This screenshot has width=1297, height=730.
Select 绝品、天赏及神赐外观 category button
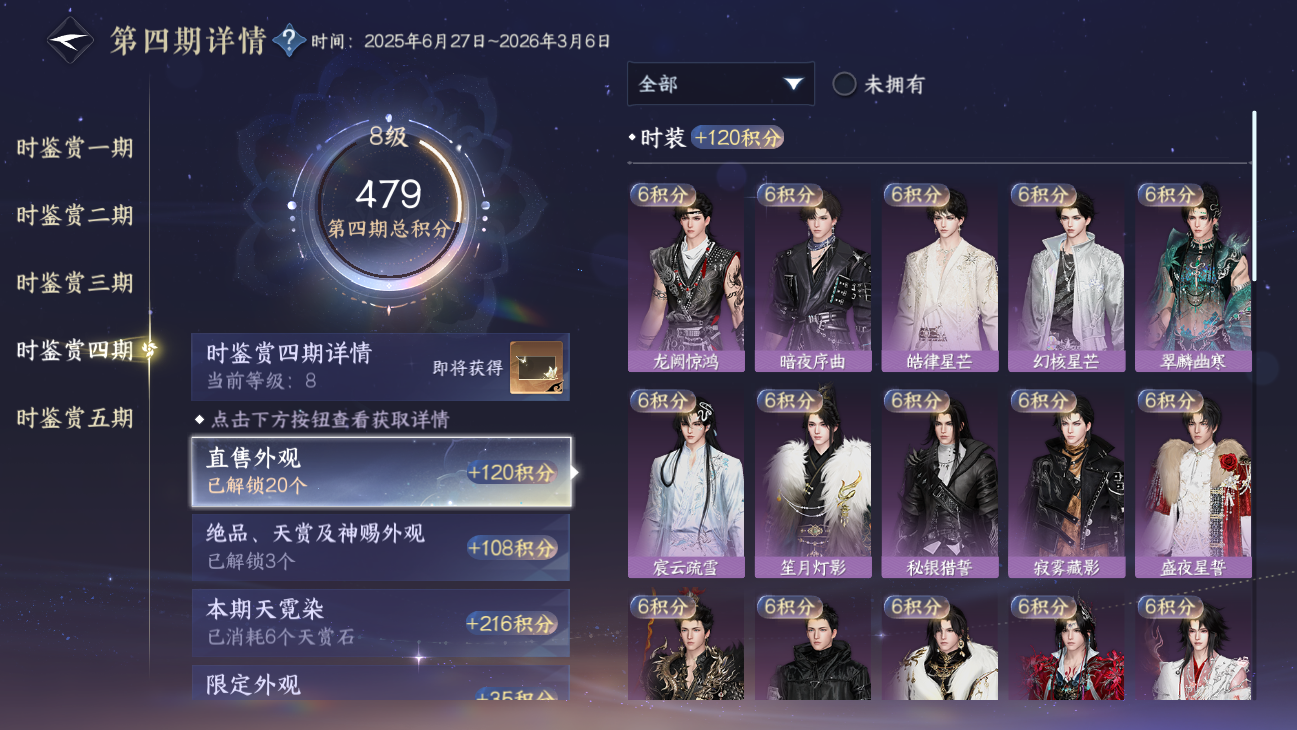pos(381,547)
